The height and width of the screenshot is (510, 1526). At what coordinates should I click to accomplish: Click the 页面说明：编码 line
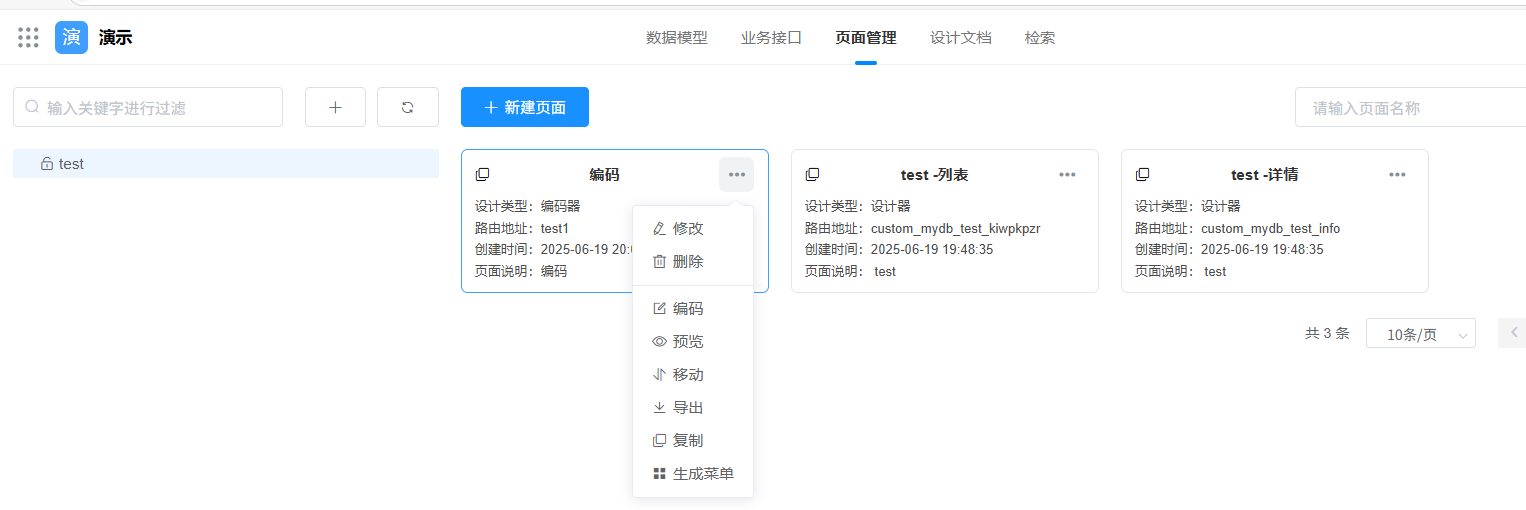coord(521,271)
